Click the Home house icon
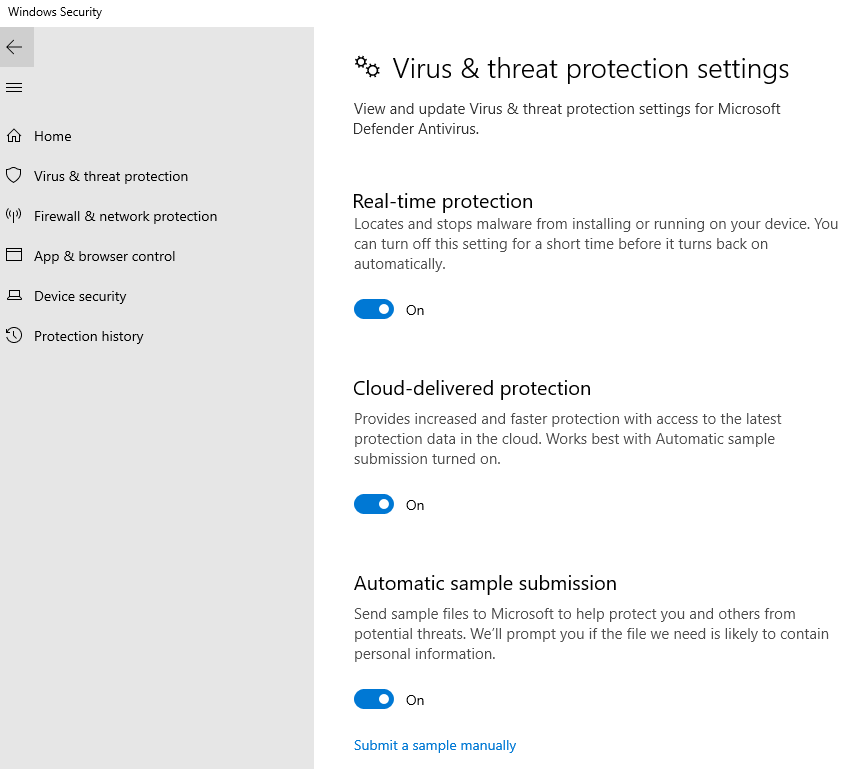The image size is (861, 769). point(14,136)
